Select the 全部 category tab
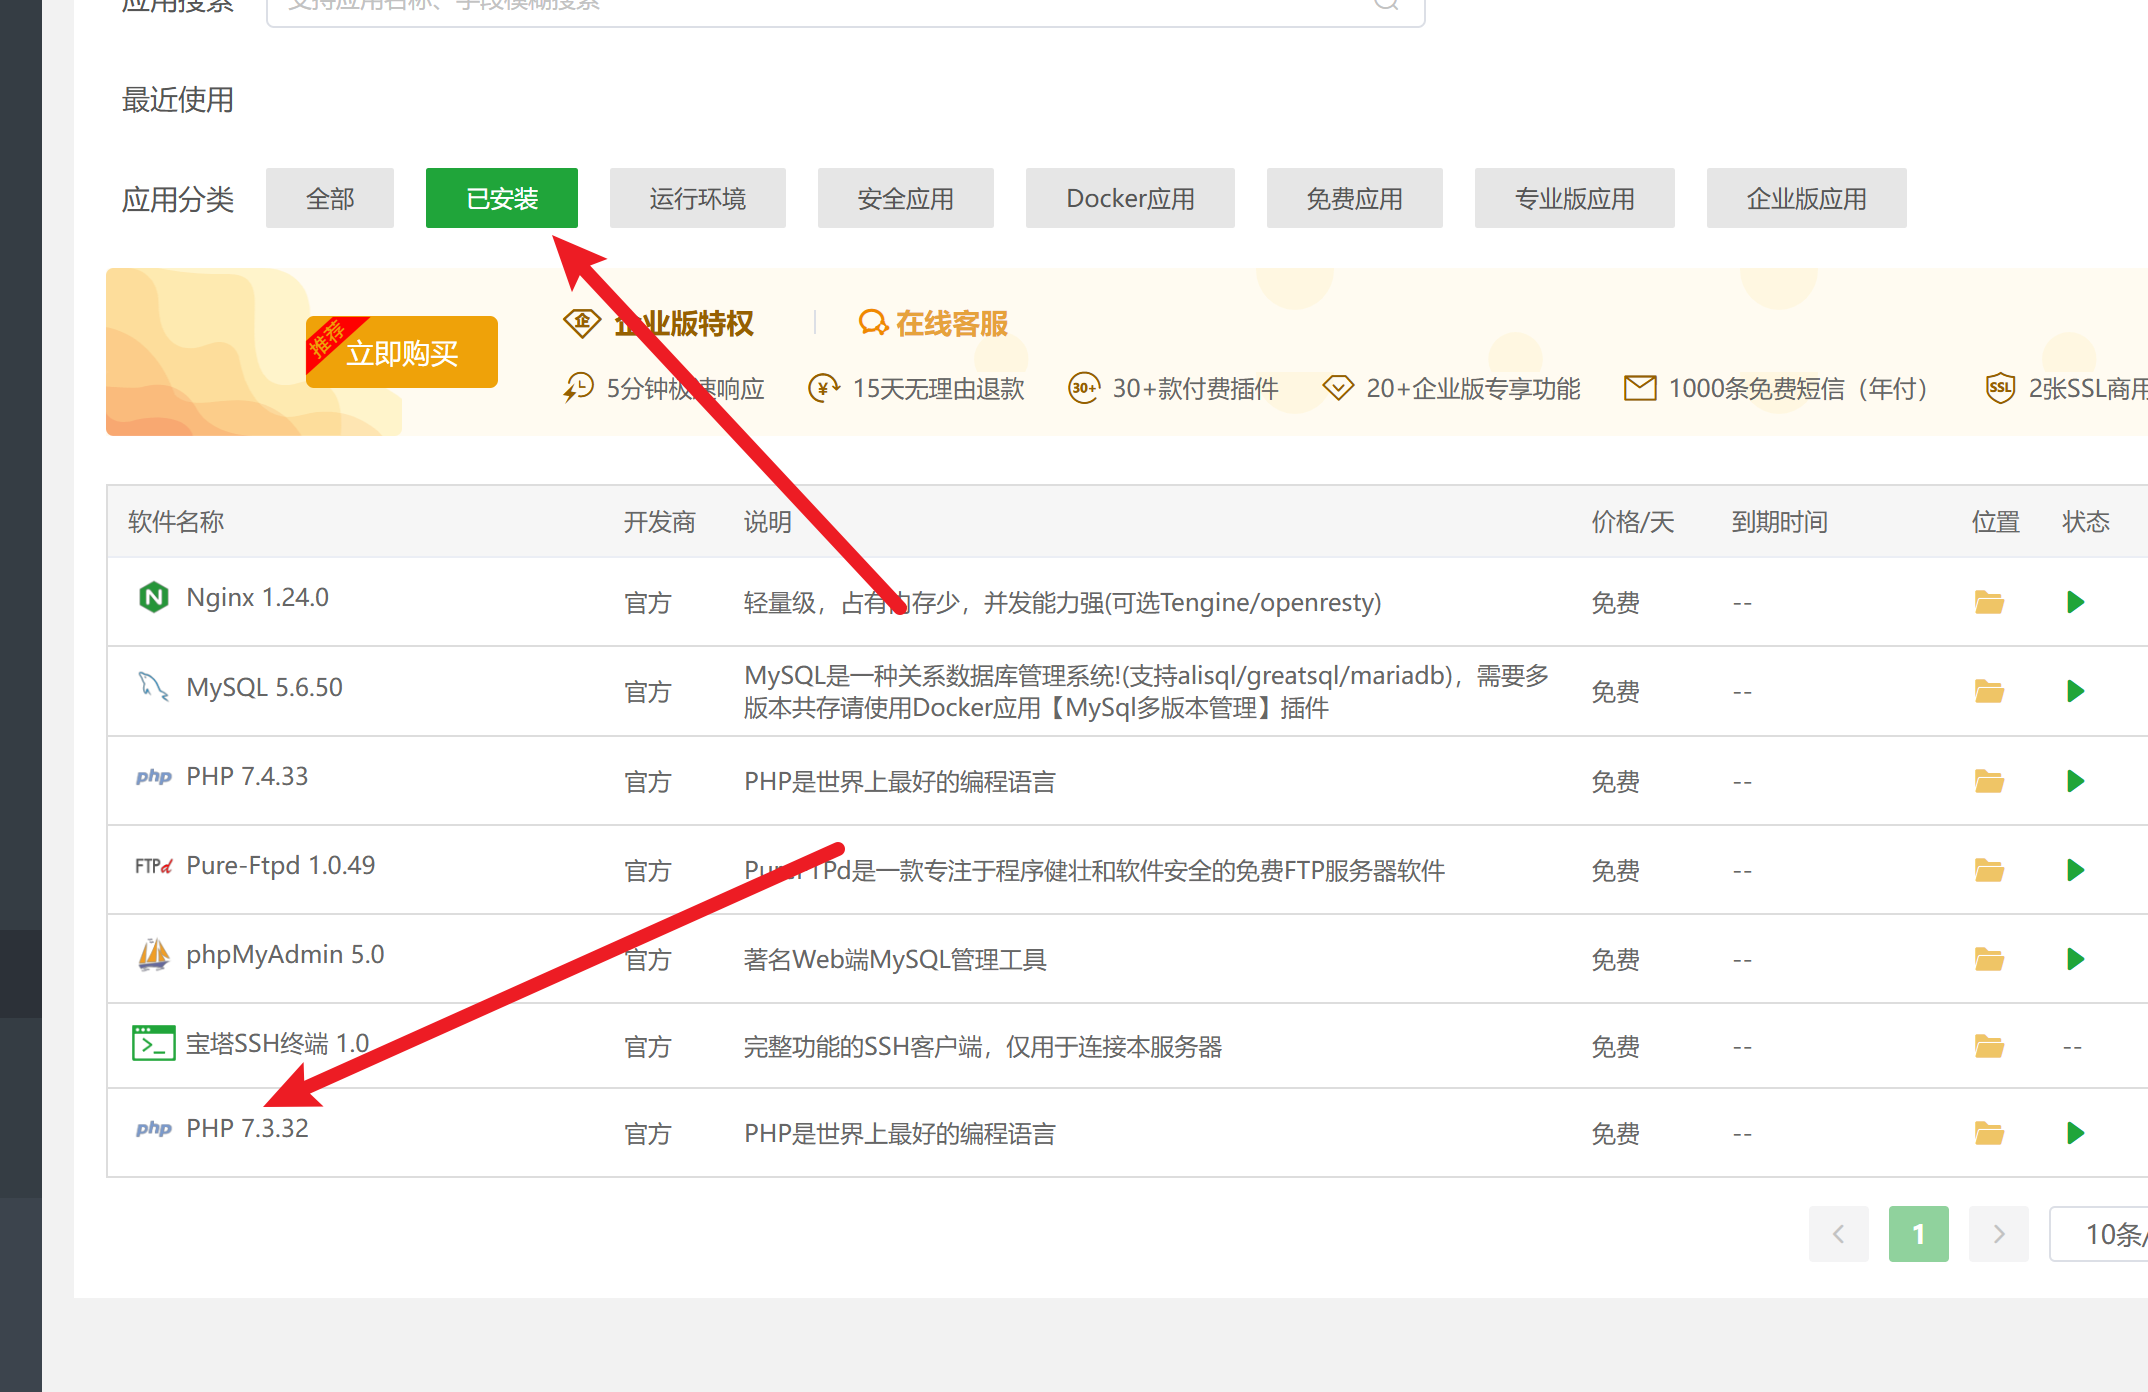The width and height of the screenshot is (2148, 1392). [330, 198]
